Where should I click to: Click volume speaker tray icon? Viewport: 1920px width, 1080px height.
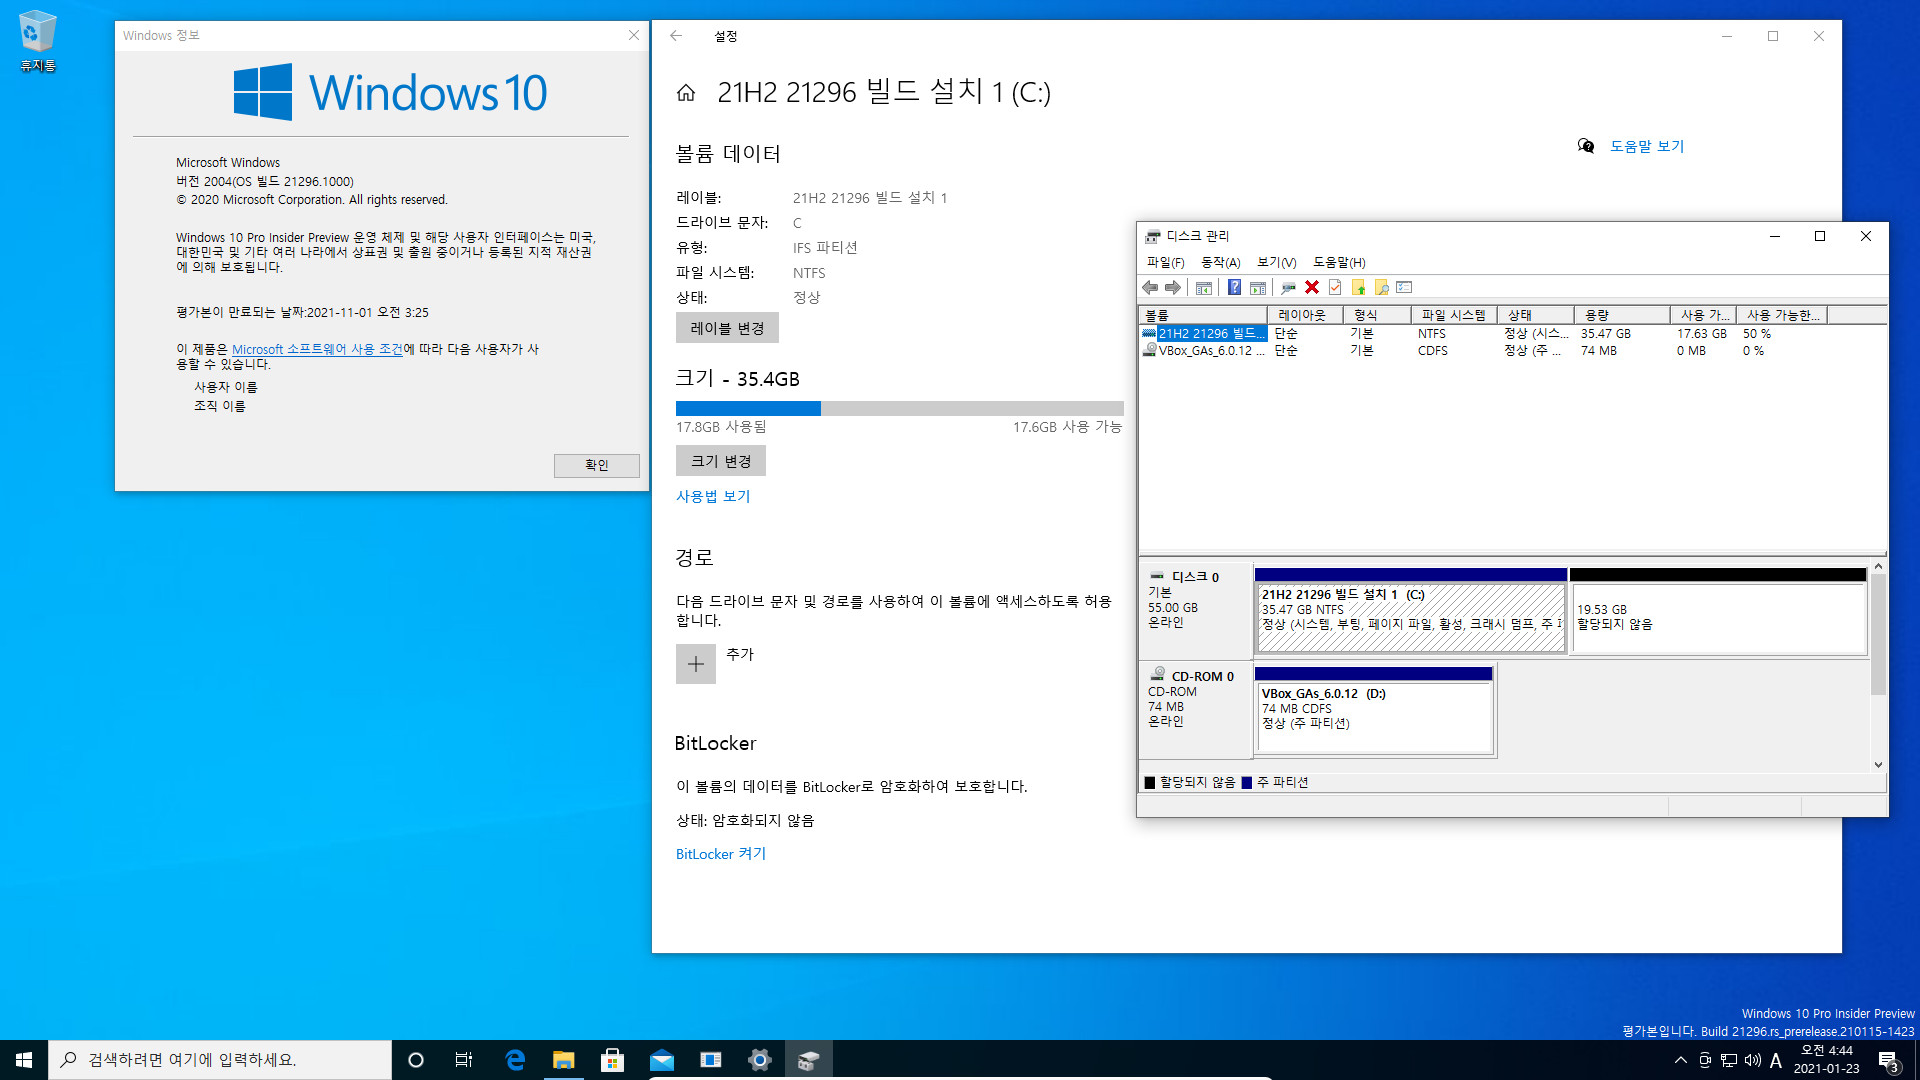pyautogui.click(x=1752, y=1060)
